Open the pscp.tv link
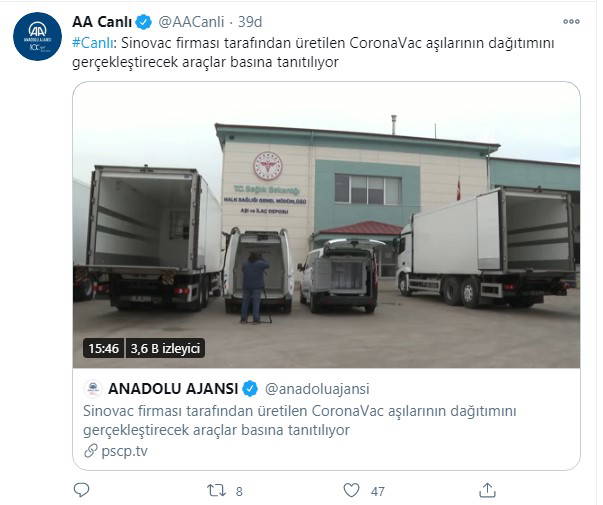 (124, 451)
